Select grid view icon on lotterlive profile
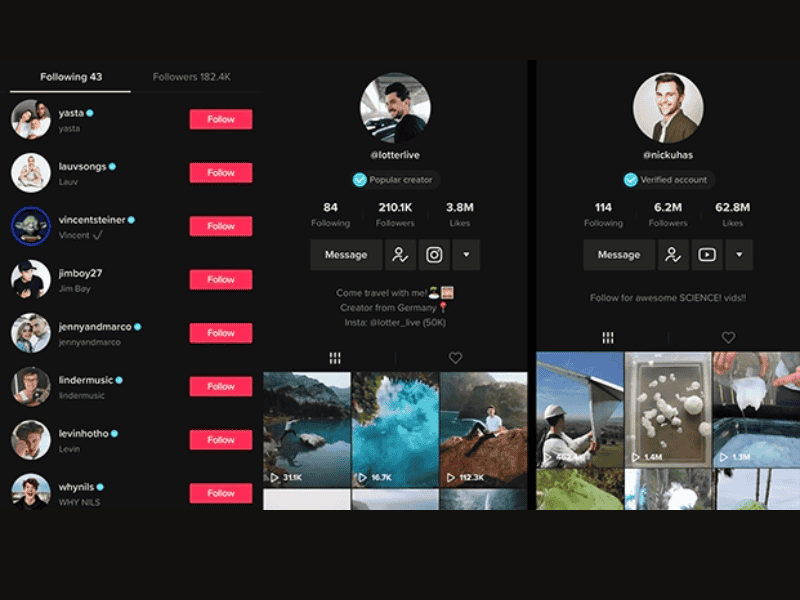Image resolution: width=800 pixels, height=600 pixels. tap(335, 357)
